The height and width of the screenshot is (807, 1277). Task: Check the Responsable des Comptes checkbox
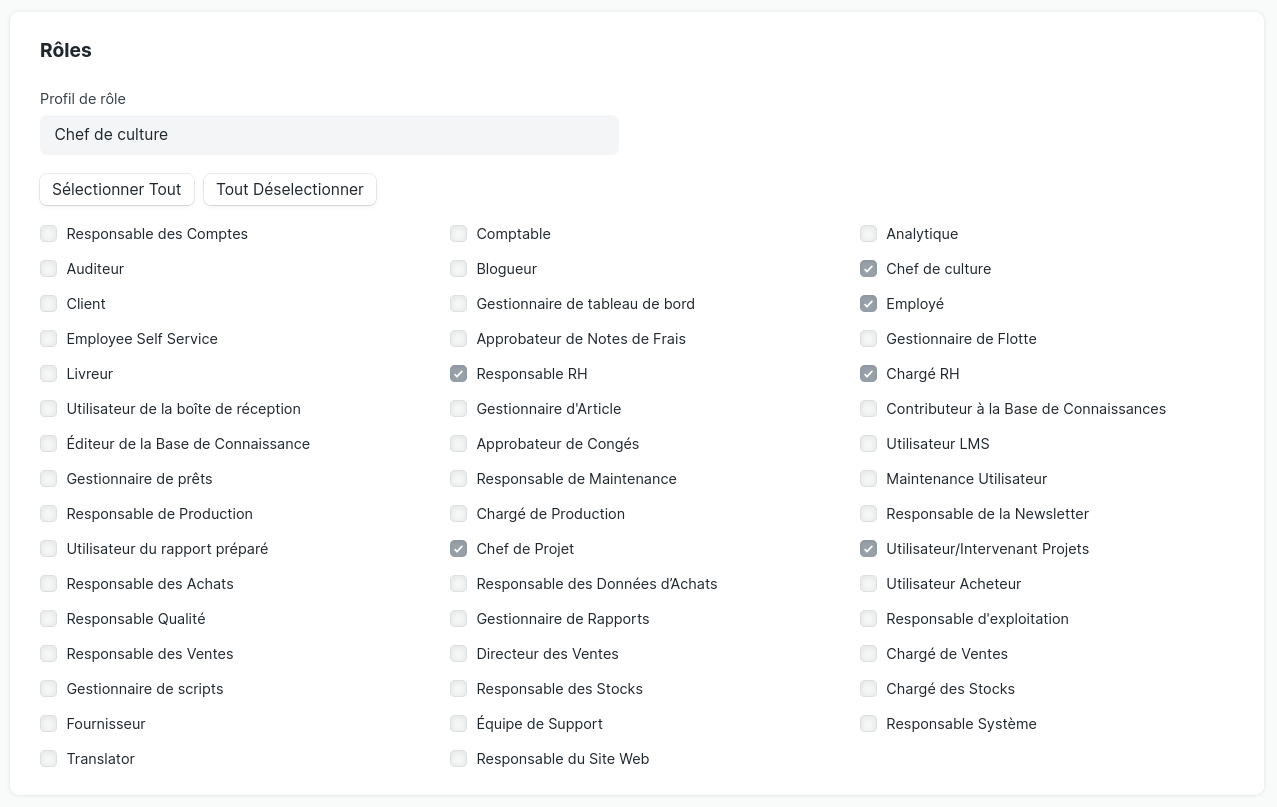pos(48,234)
